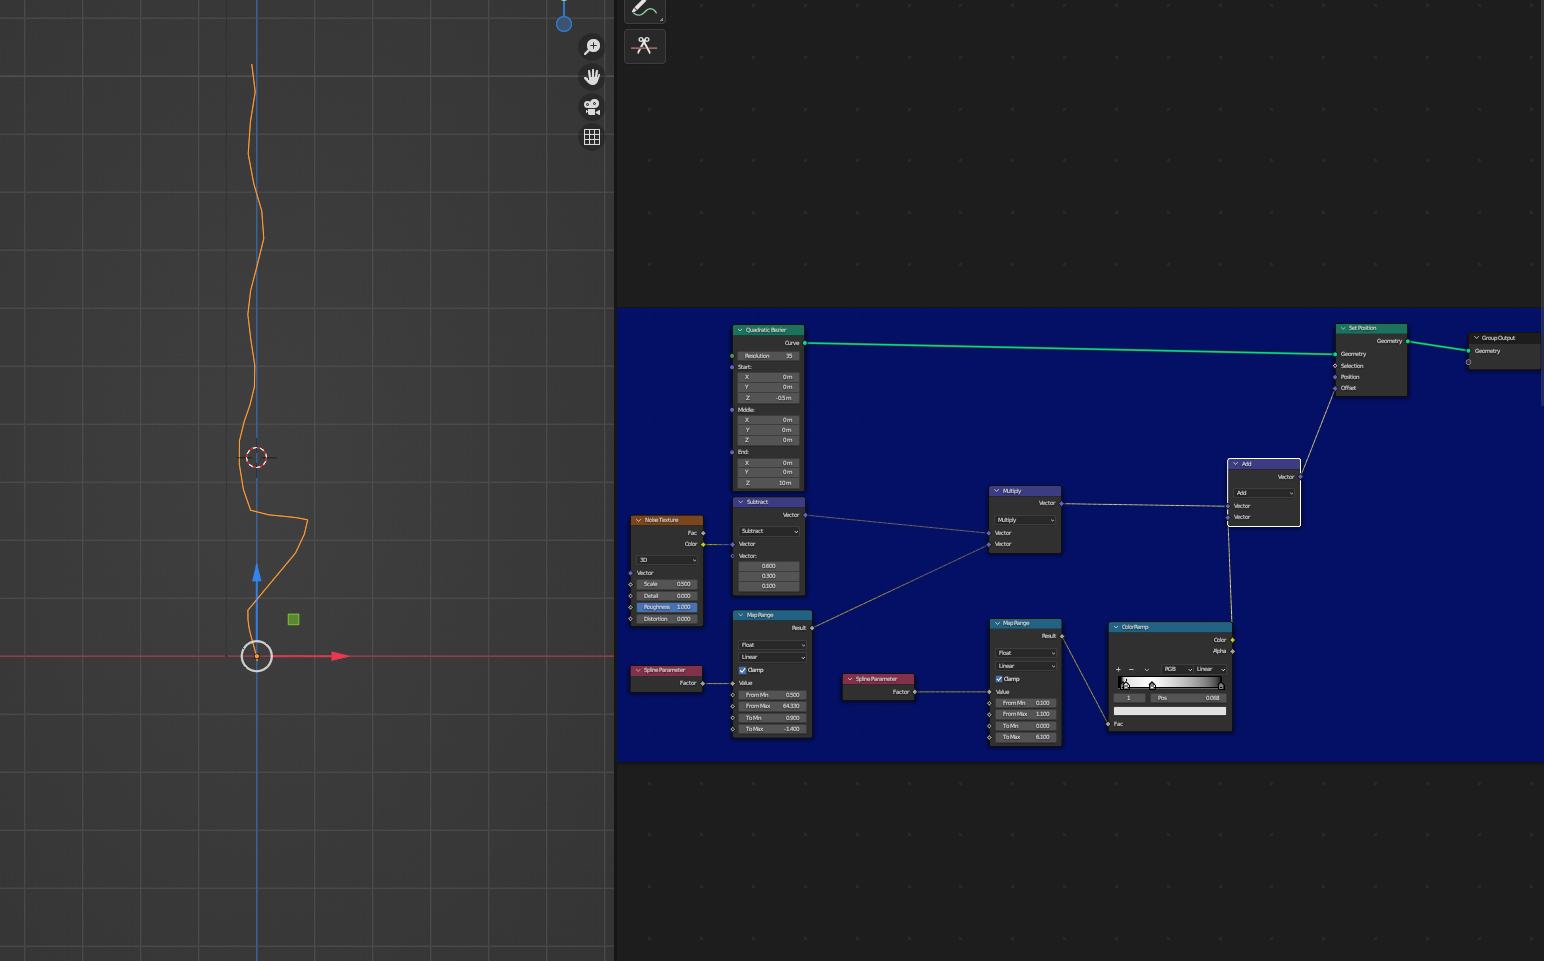
Task: Open the Subtract operation dropdown
Action: [x=769, y=531]
